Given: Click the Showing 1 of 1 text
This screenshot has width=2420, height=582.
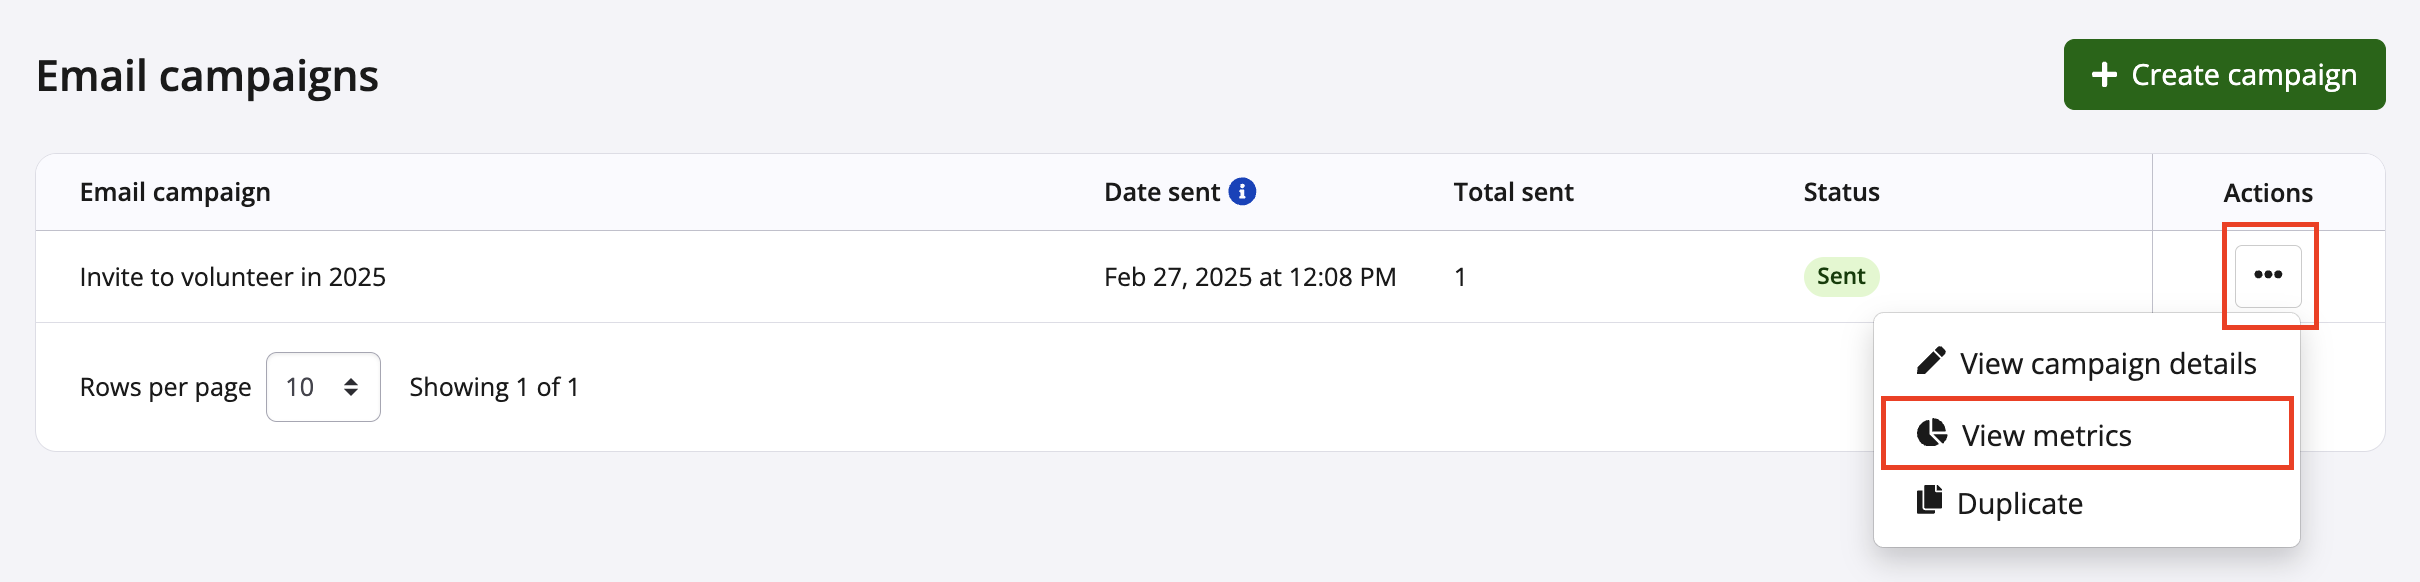Looking at the screenshot, I should click(x=493, y=387).
